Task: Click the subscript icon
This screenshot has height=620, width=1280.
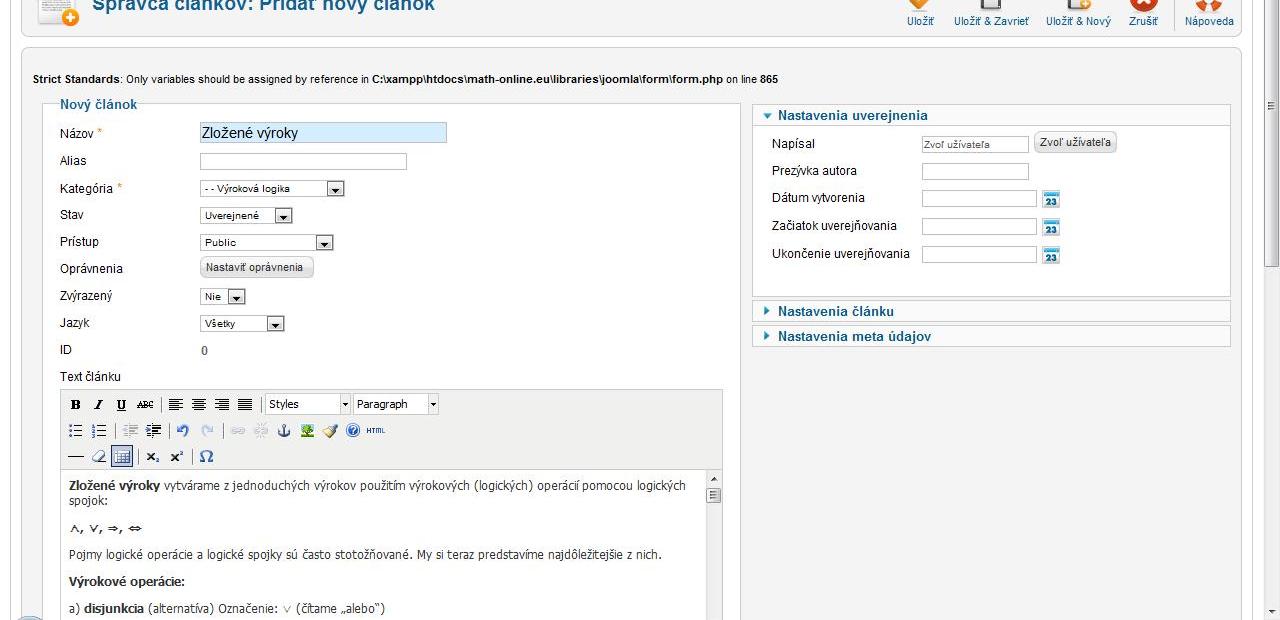Action: pos(152,457)
